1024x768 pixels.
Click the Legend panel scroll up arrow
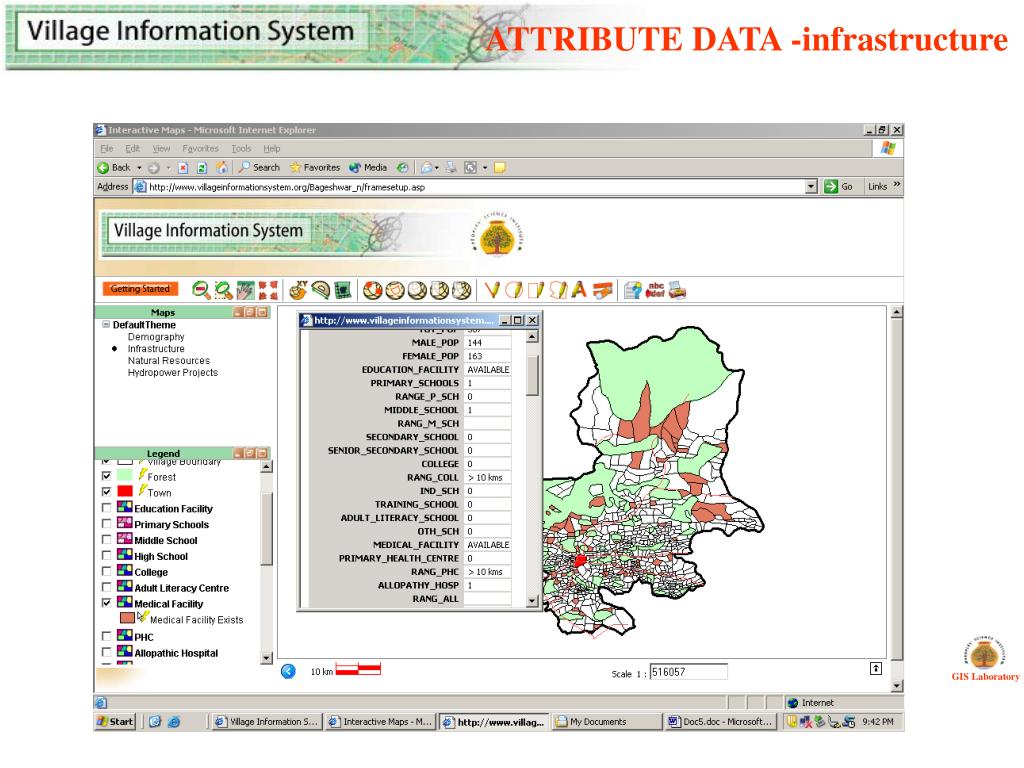point(266,466)
